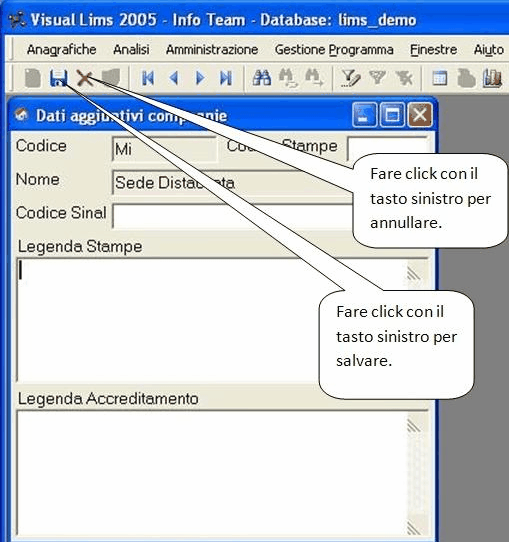Screen dimensions: 509x542
Task: Click the table grid view toolbar icon
Action: [440, 78]
